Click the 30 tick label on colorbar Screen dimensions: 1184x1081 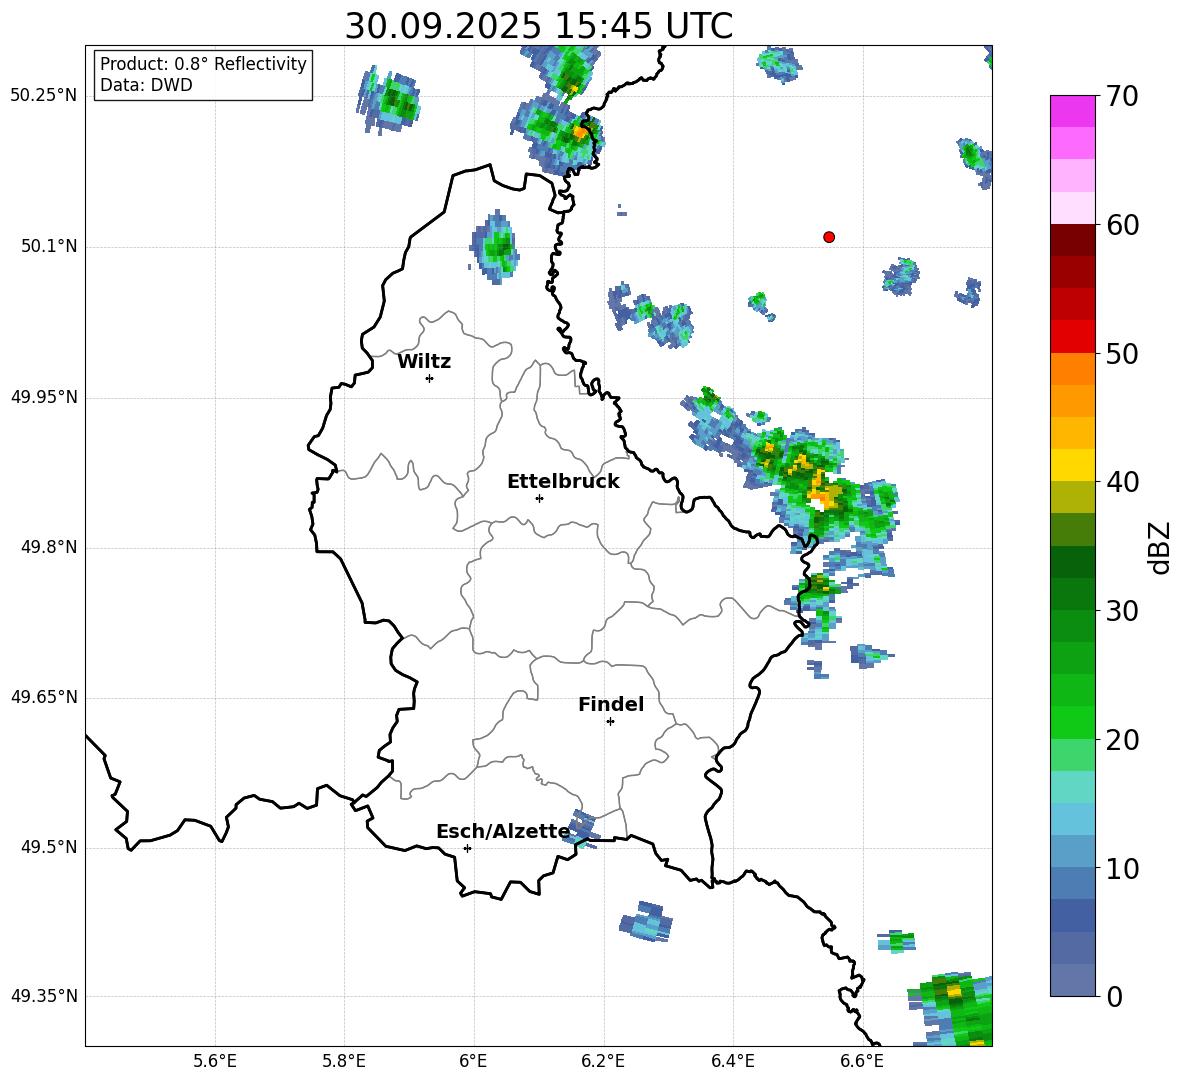pyautogui.click(x=1122, y=611)
